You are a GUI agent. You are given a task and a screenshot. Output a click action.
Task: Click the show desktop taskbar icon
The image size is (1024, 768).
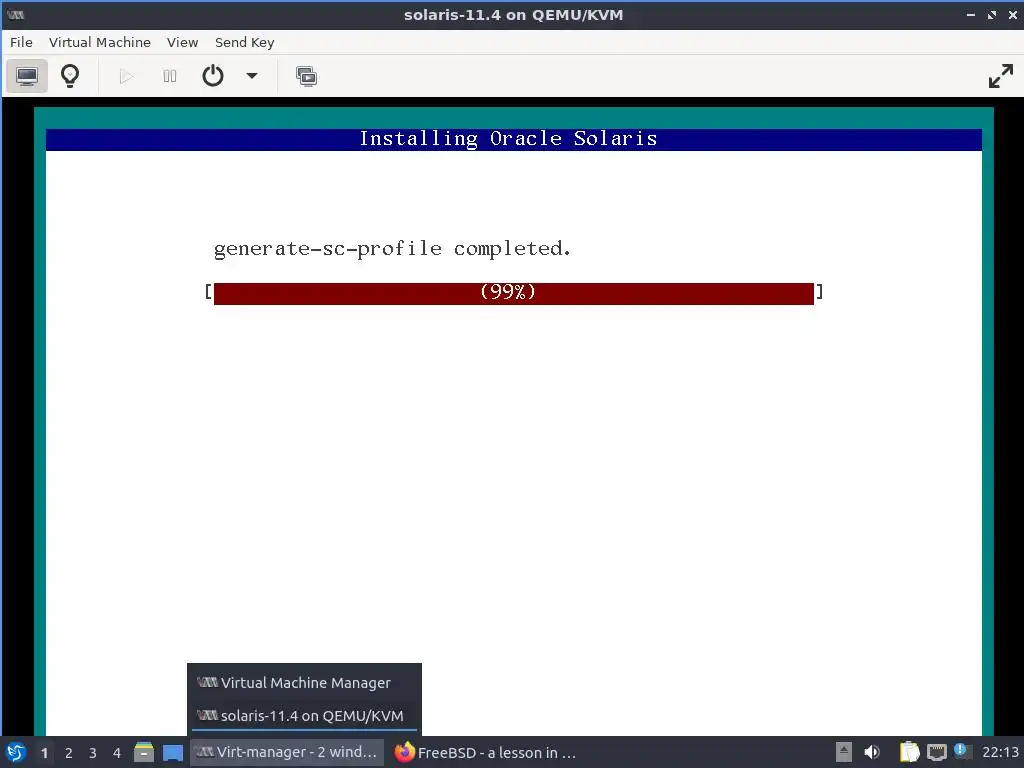(173, 752)
